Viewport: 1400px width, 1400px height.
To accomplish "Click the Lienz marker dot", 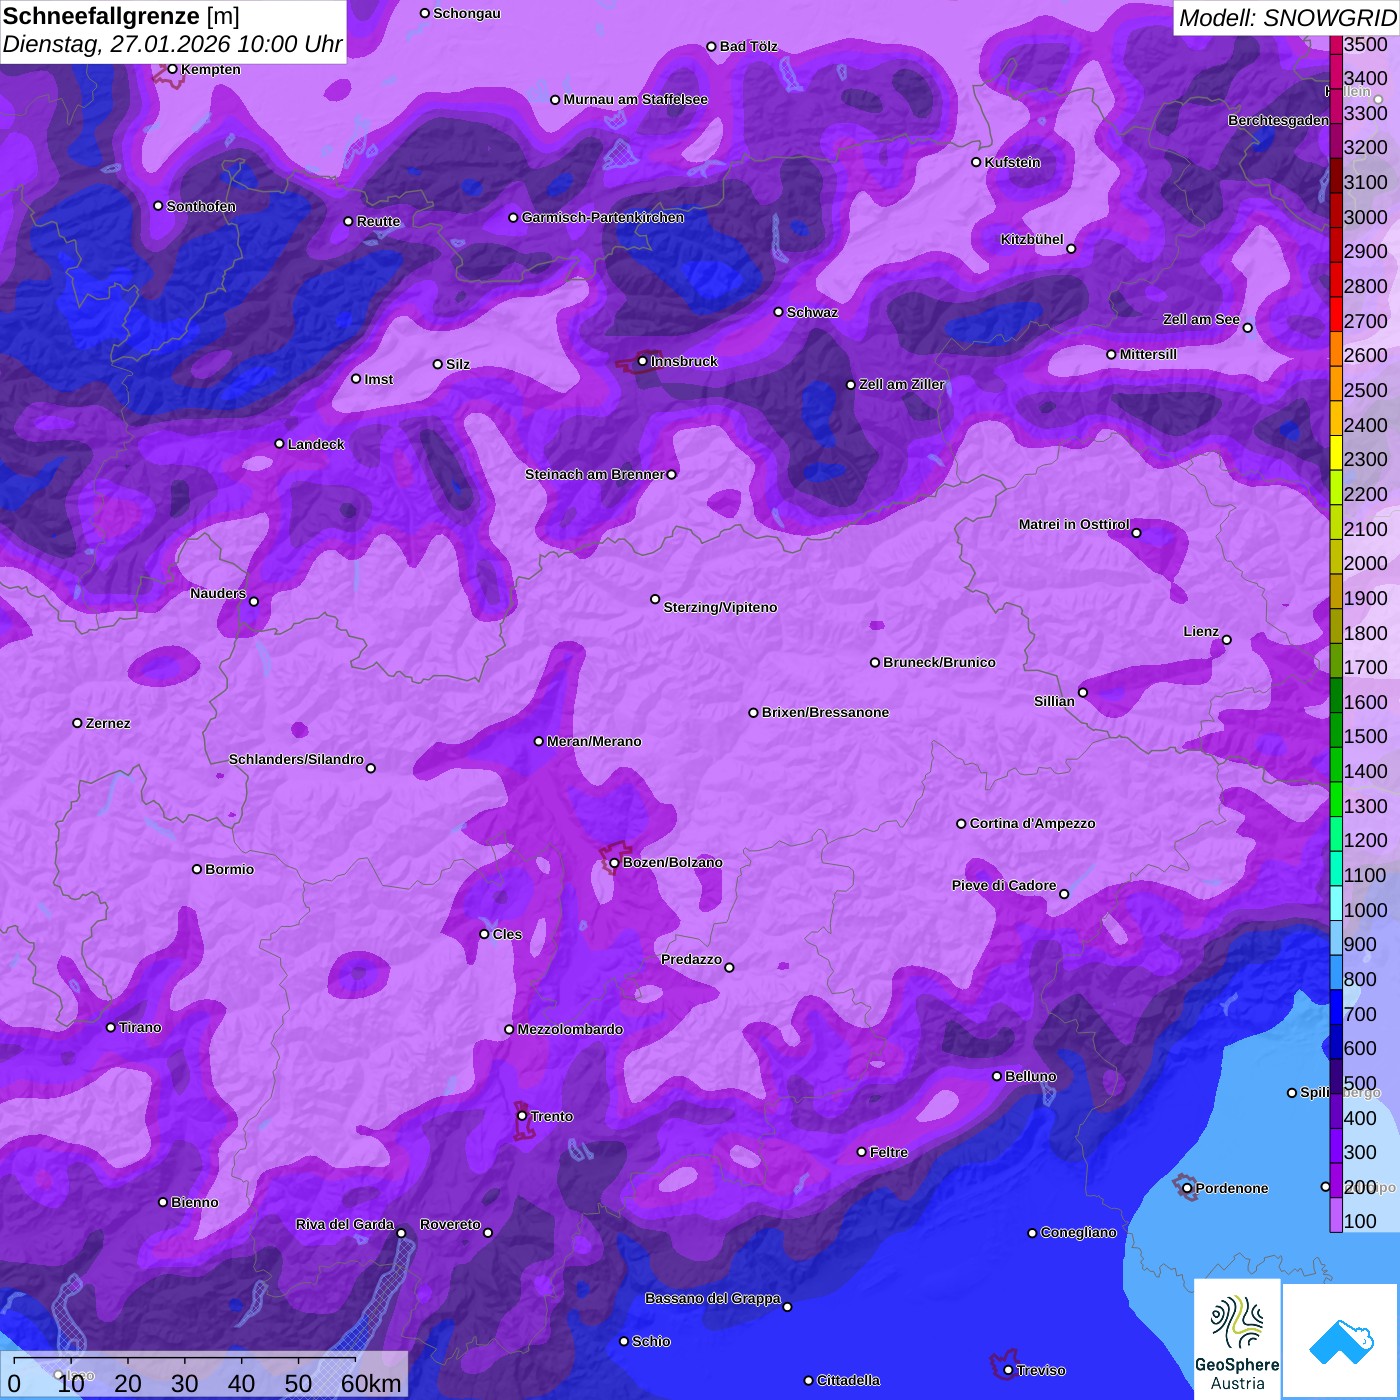I will (1227, 640).
